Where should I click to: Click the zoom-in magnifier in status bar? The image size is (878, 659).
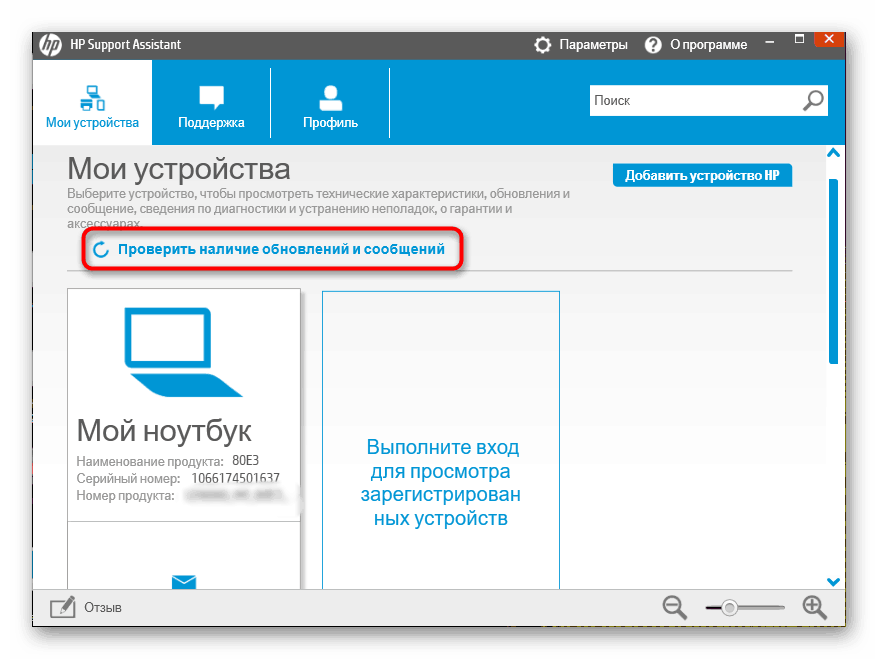tap(814, 607)
